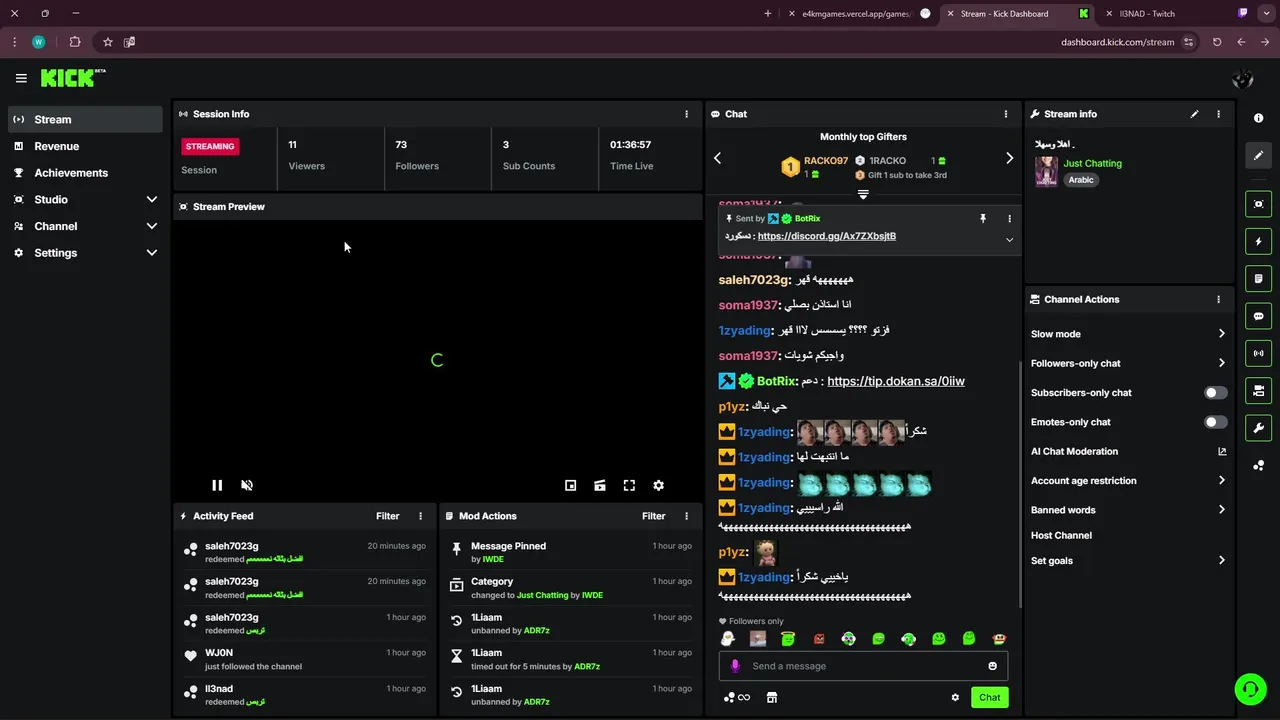Open pinned message three-dot options

(x=1009, y=218)
